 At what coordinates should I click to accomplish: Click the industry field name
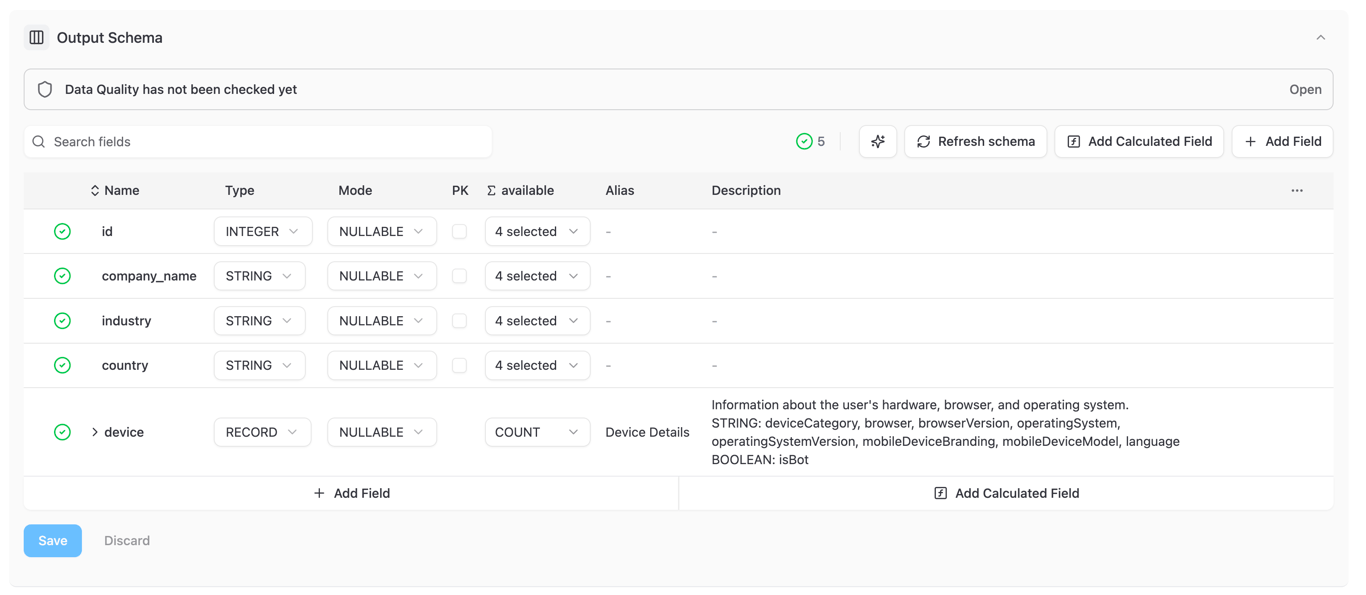pos(126,321)
